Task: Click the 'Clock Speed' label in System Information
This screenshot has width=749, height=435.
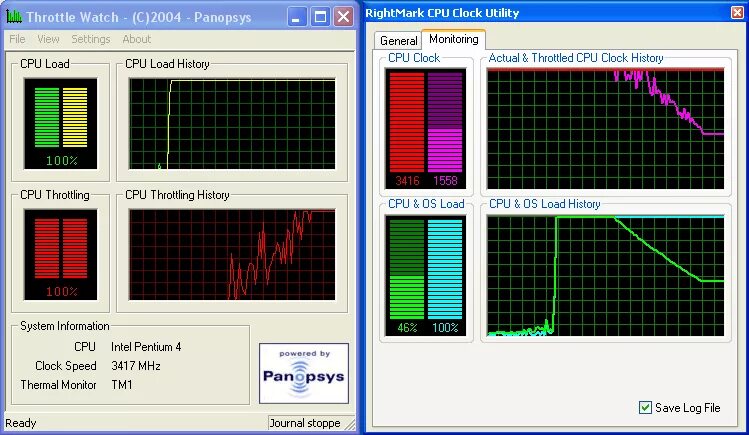Action: [x=66, y=366]
